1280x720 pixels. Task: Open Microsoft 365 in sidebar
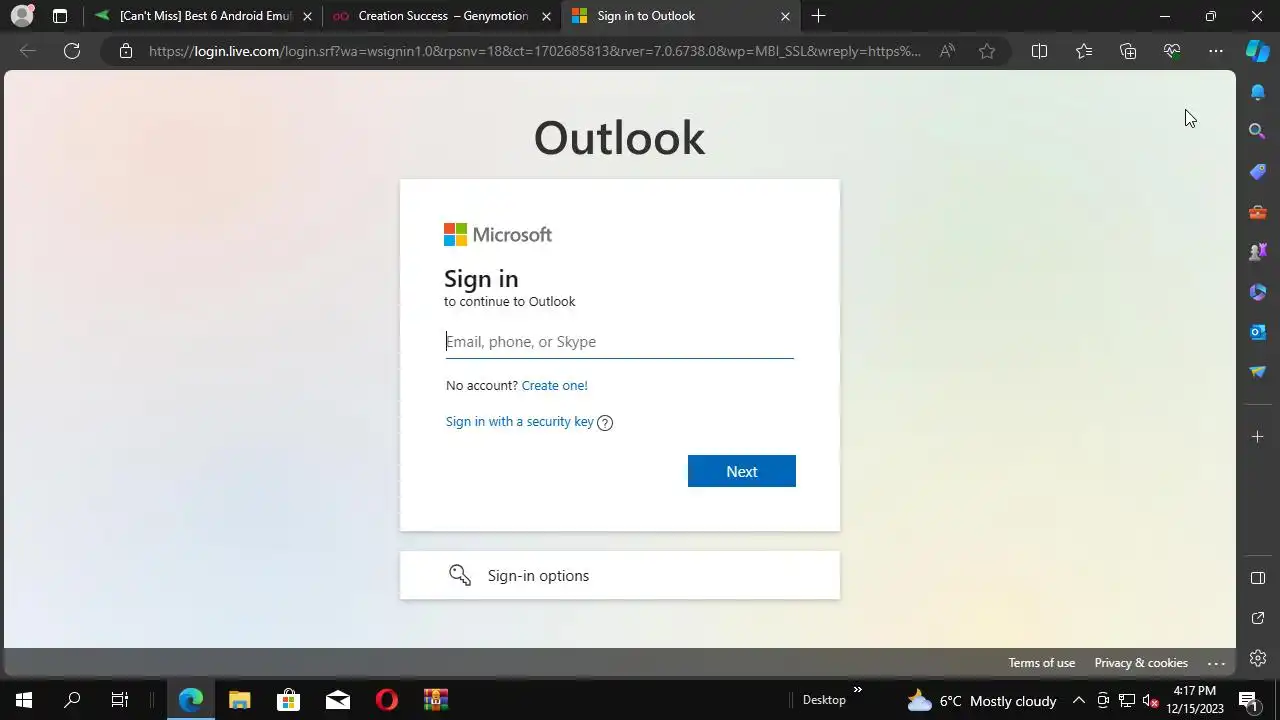coord(1258,292)
